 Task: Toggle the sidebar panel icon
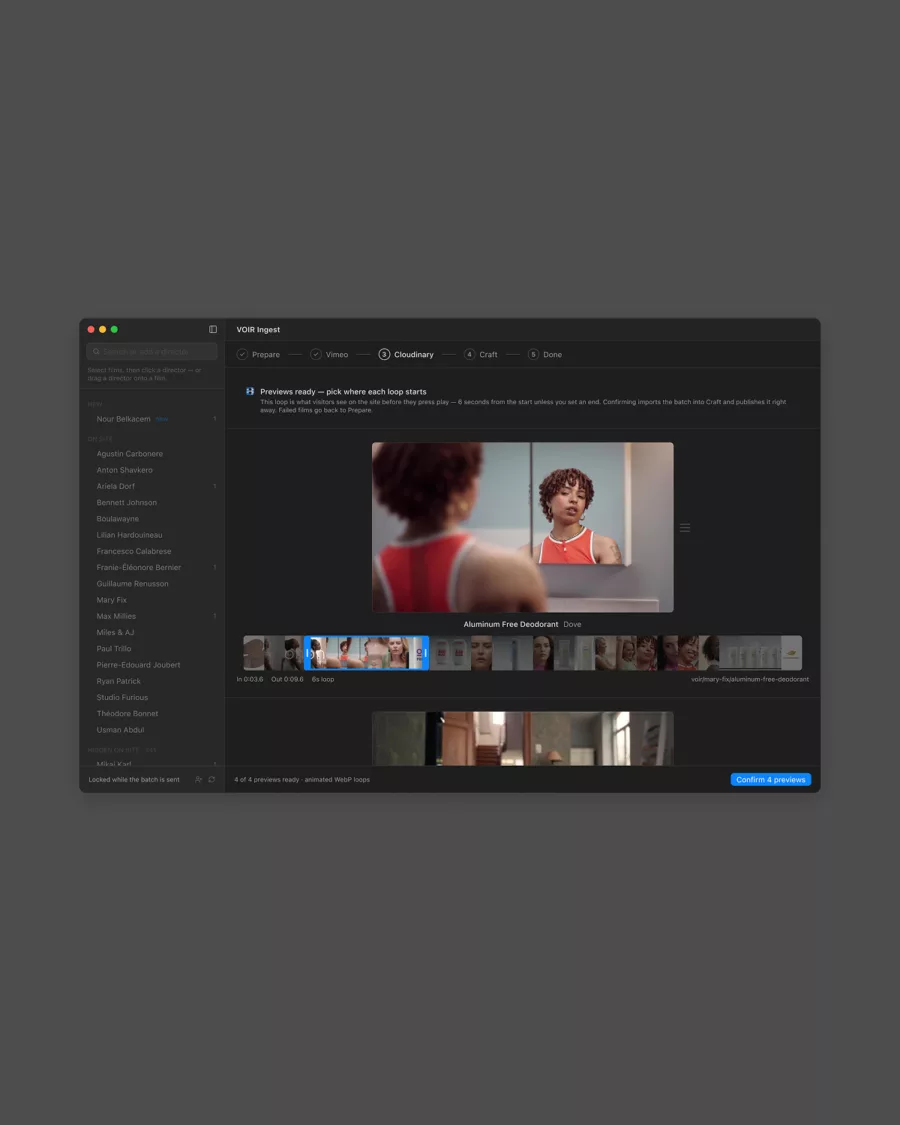pos(213,329)
